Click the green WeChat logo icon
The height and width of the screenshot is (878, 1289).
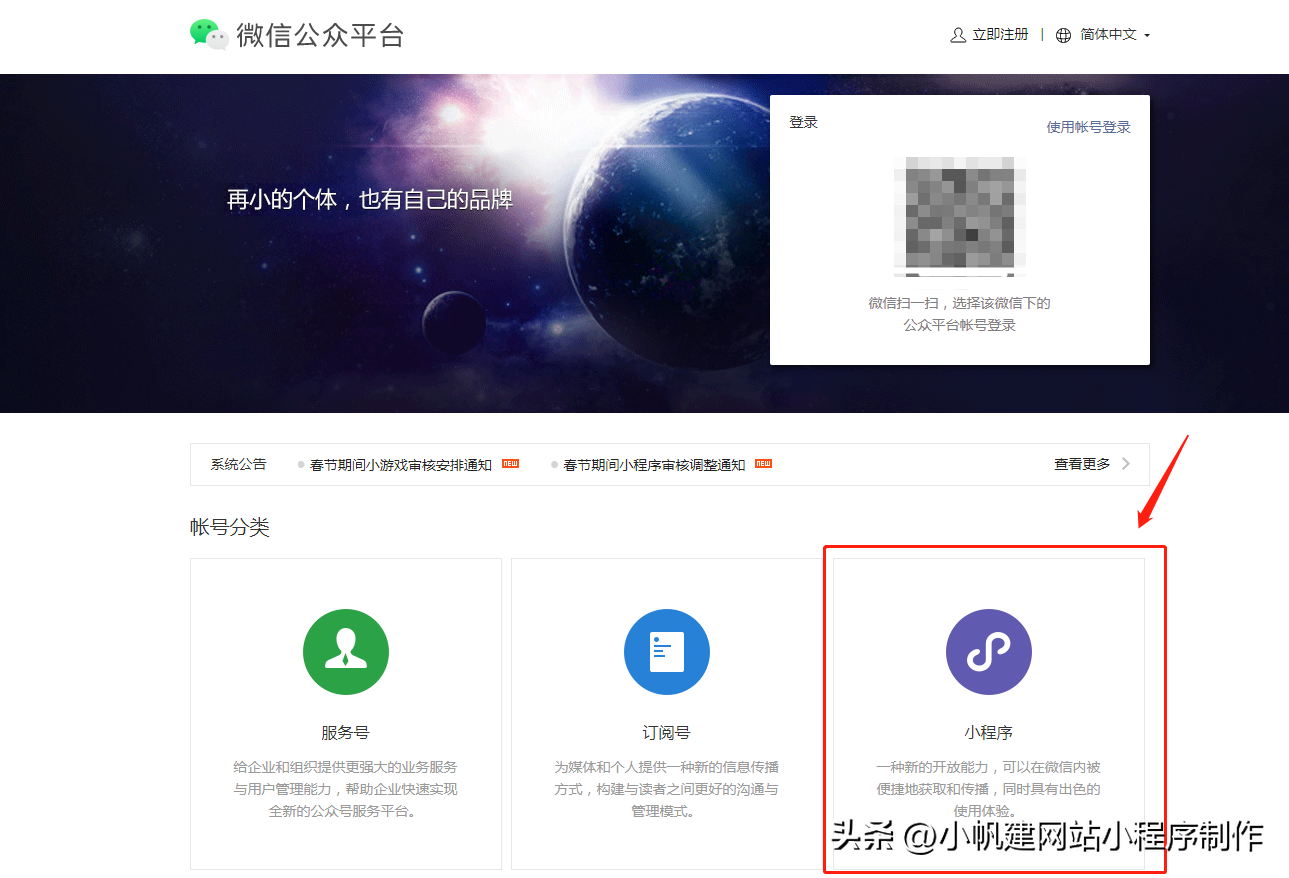(209, 34)
